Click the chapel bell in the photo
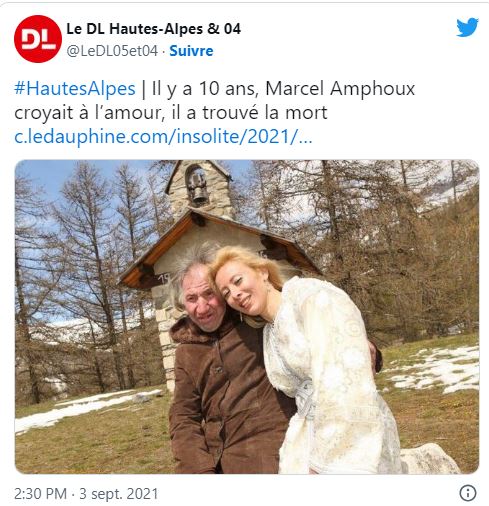489x506 pixels. click(x=199, y=189)
